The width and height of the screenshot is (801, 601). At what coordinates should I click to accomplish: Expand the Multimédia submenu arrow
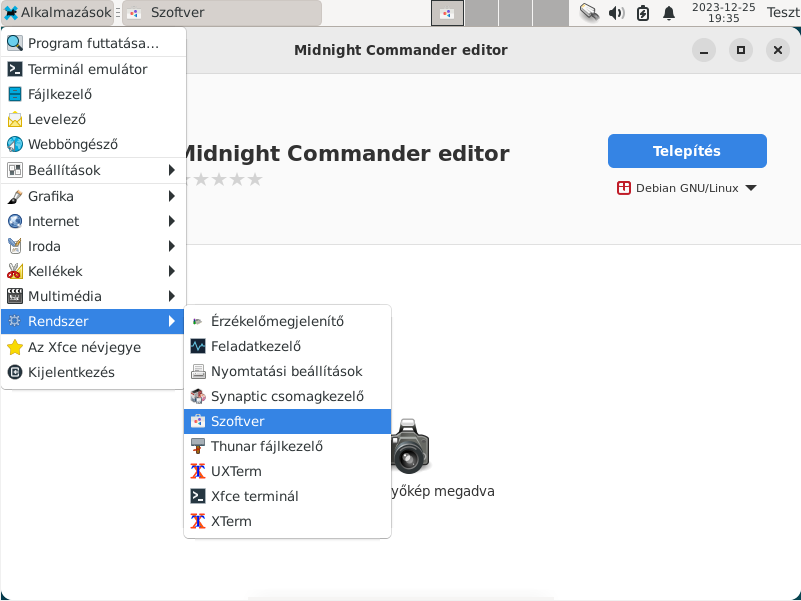[172, 296]
